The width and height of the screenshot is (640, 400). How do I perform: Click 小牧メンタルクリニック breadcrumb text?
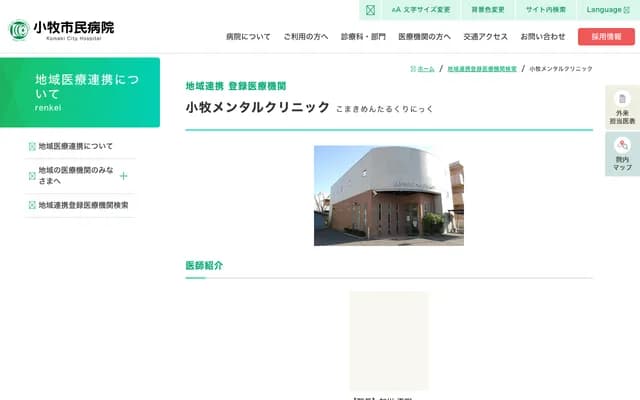[561, 69]
